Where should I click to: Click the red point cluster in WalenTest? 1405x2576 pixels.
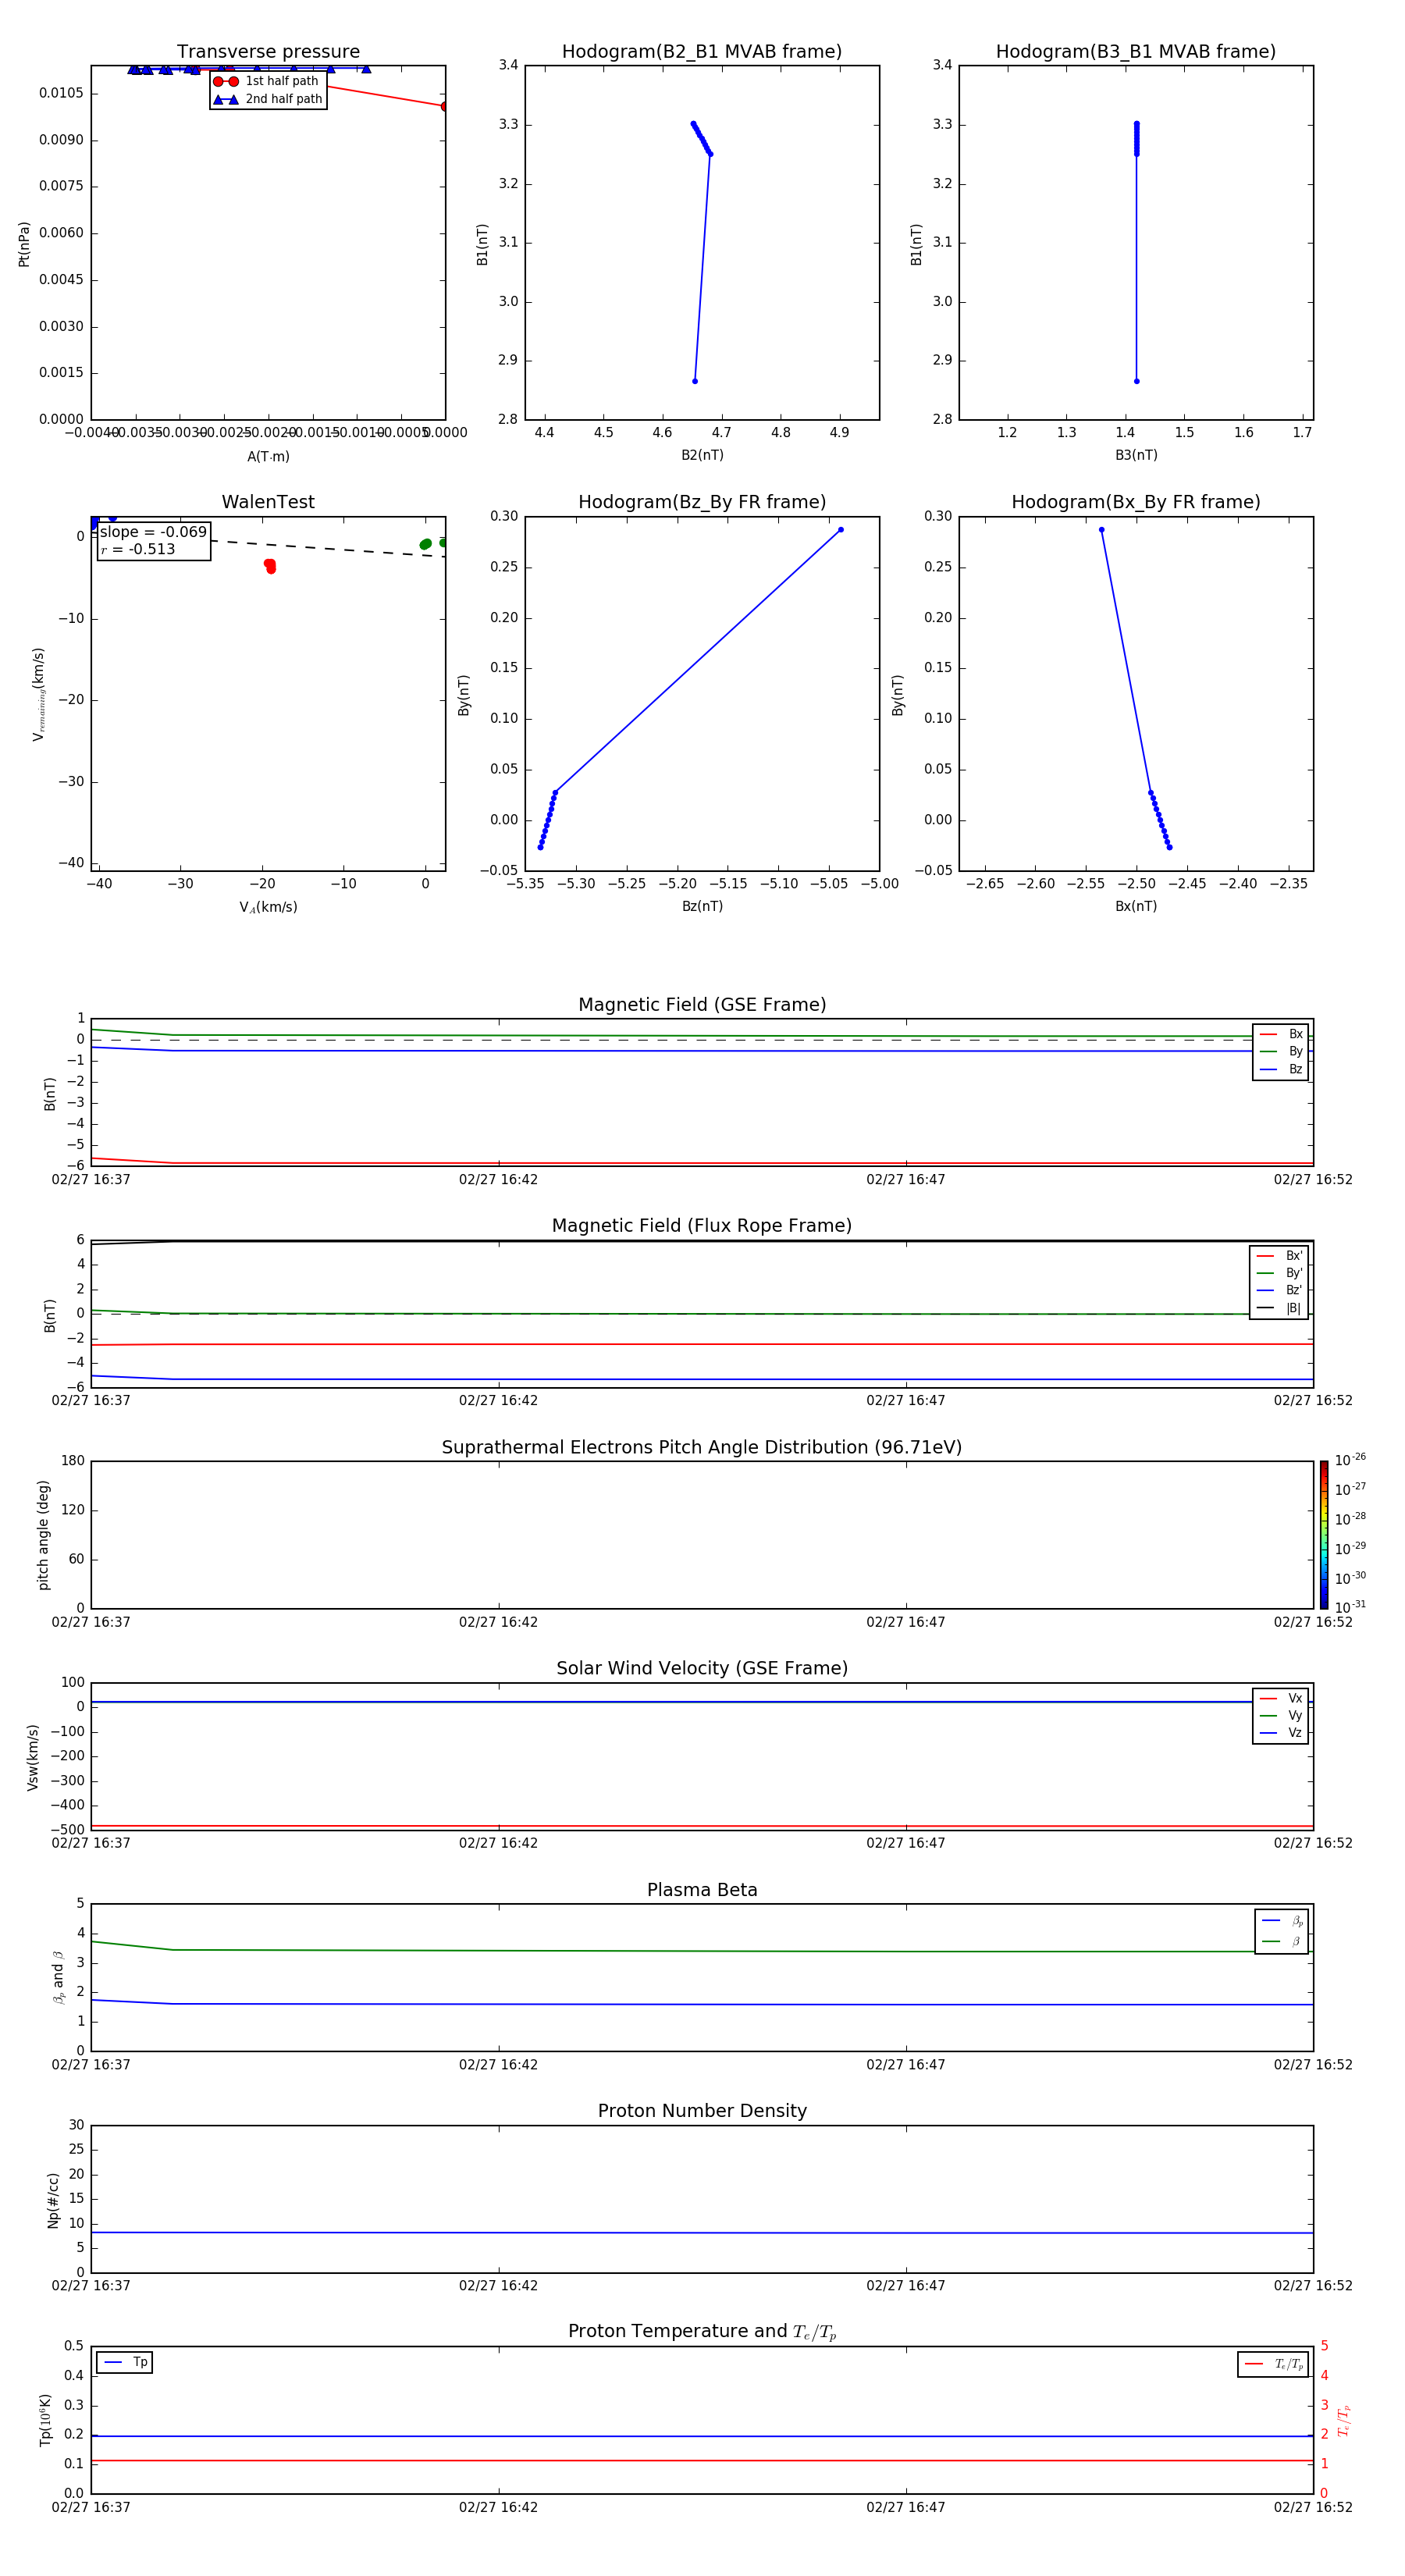pos(270,566)
